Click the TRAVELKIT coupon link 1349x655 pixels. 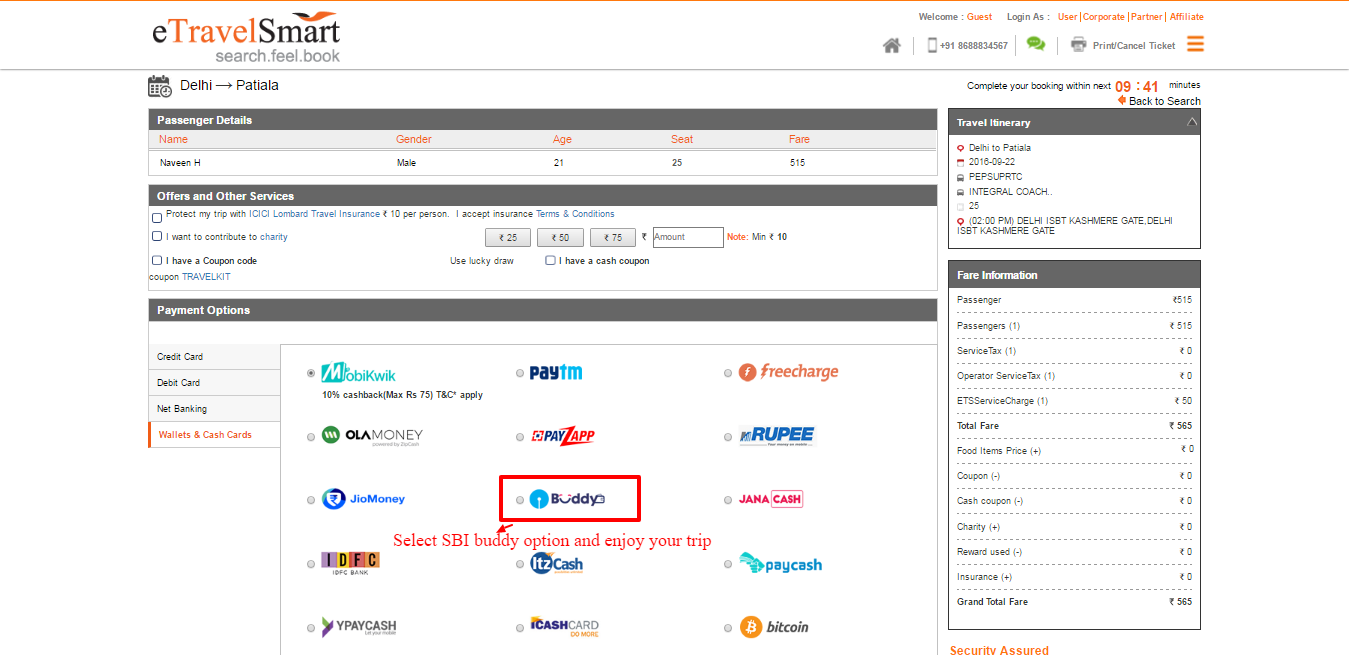[x=206, y=277]
